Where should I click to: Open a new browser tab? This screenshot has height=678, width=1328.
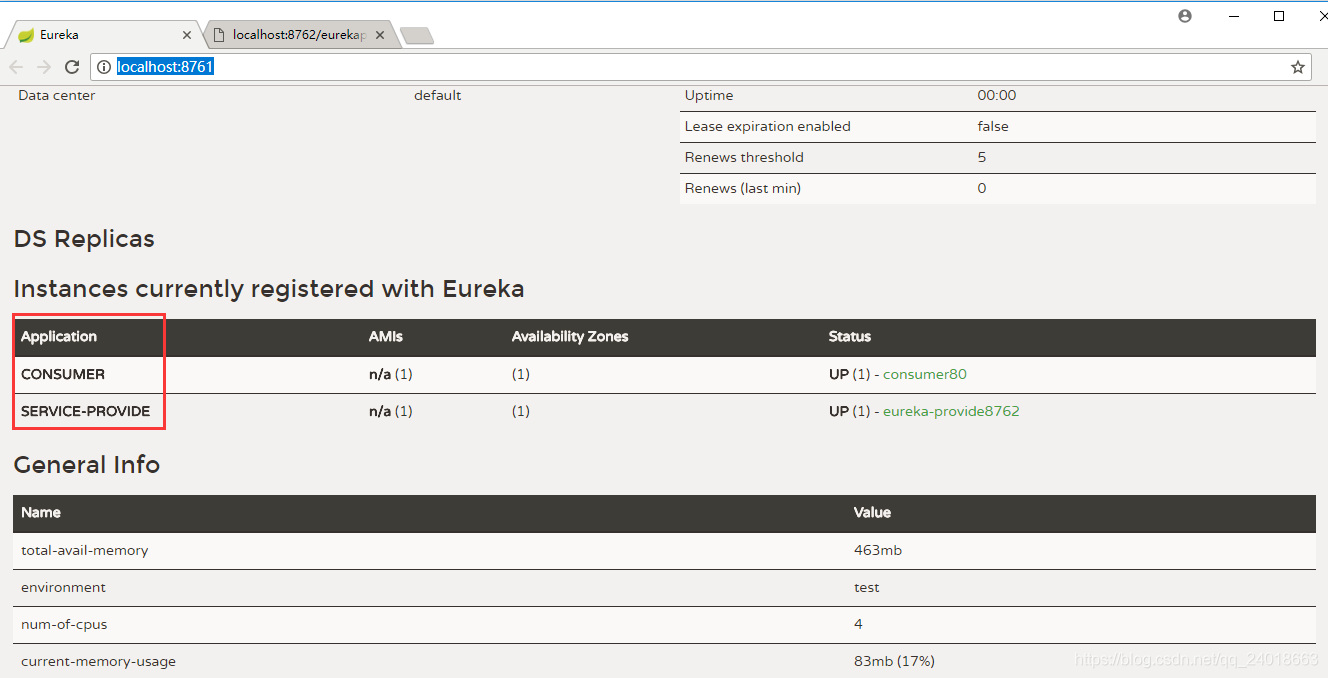pyautogui.click(x=416, y=36)
